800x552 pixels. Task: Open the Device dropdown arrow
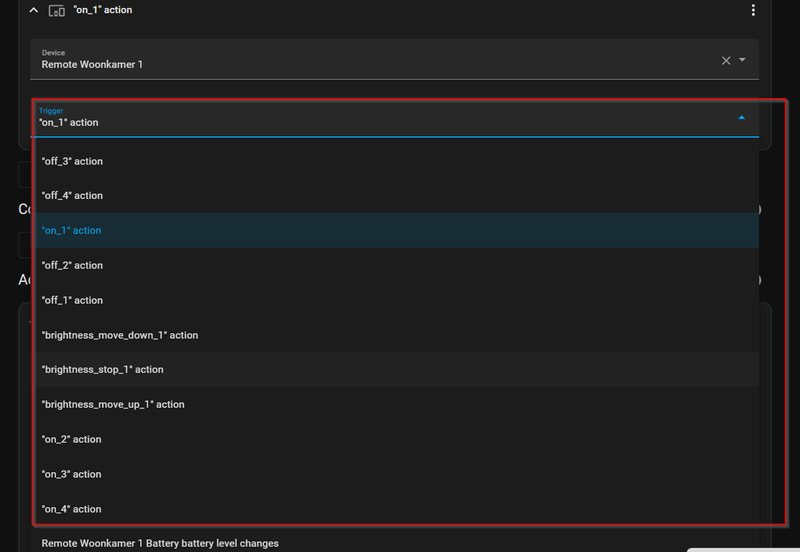click(x=742, y=60)
